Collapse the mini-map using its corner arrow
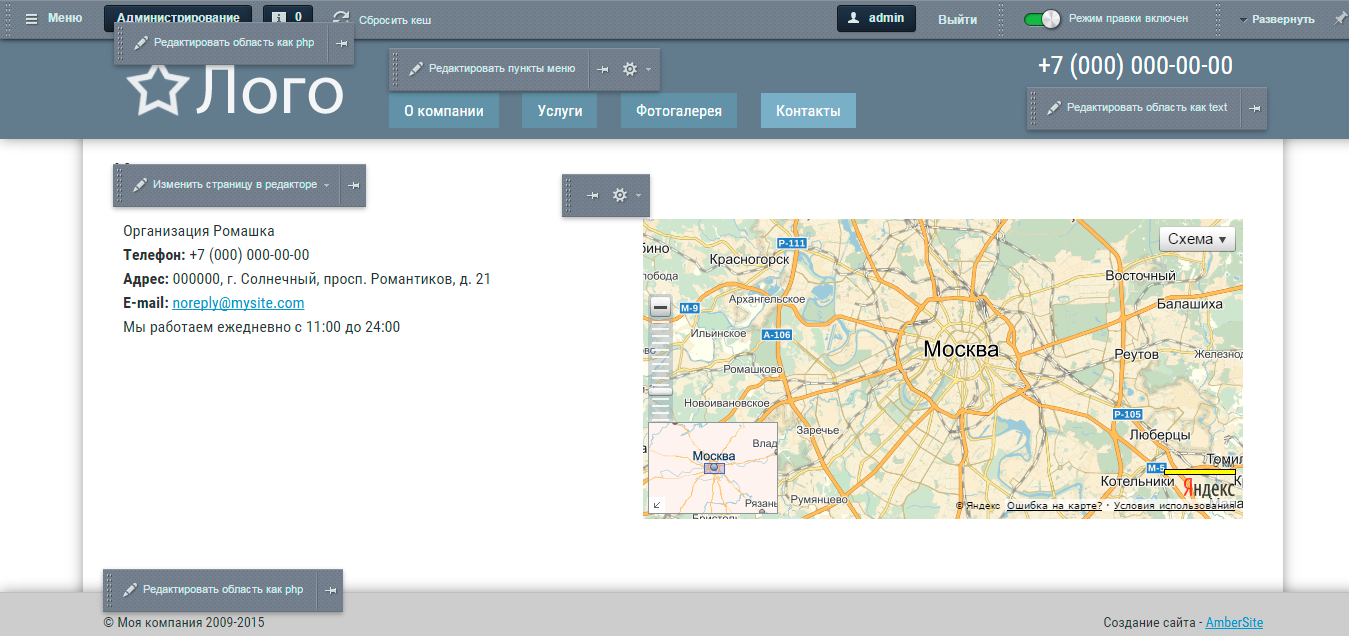This screenshot has width=1349, height=636. [656, 505]
